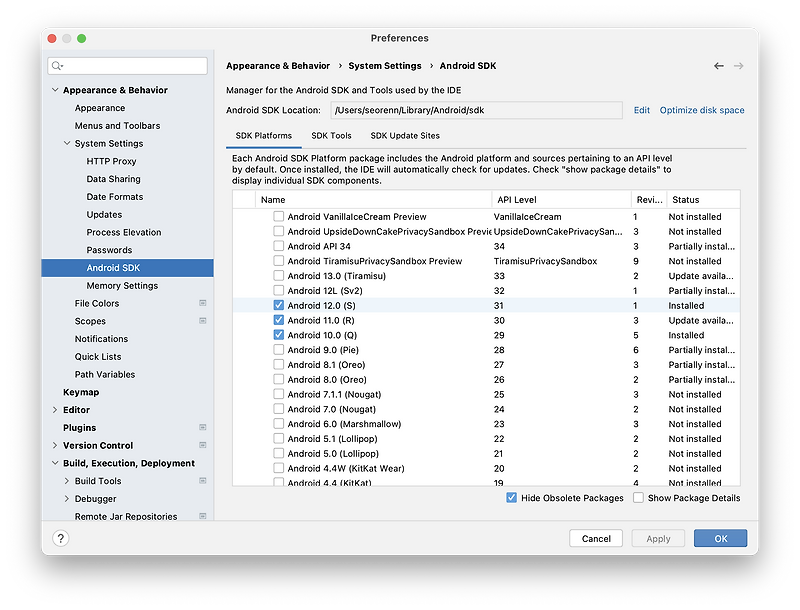
Task: Click the Apply button
Action: coord(658,539)
